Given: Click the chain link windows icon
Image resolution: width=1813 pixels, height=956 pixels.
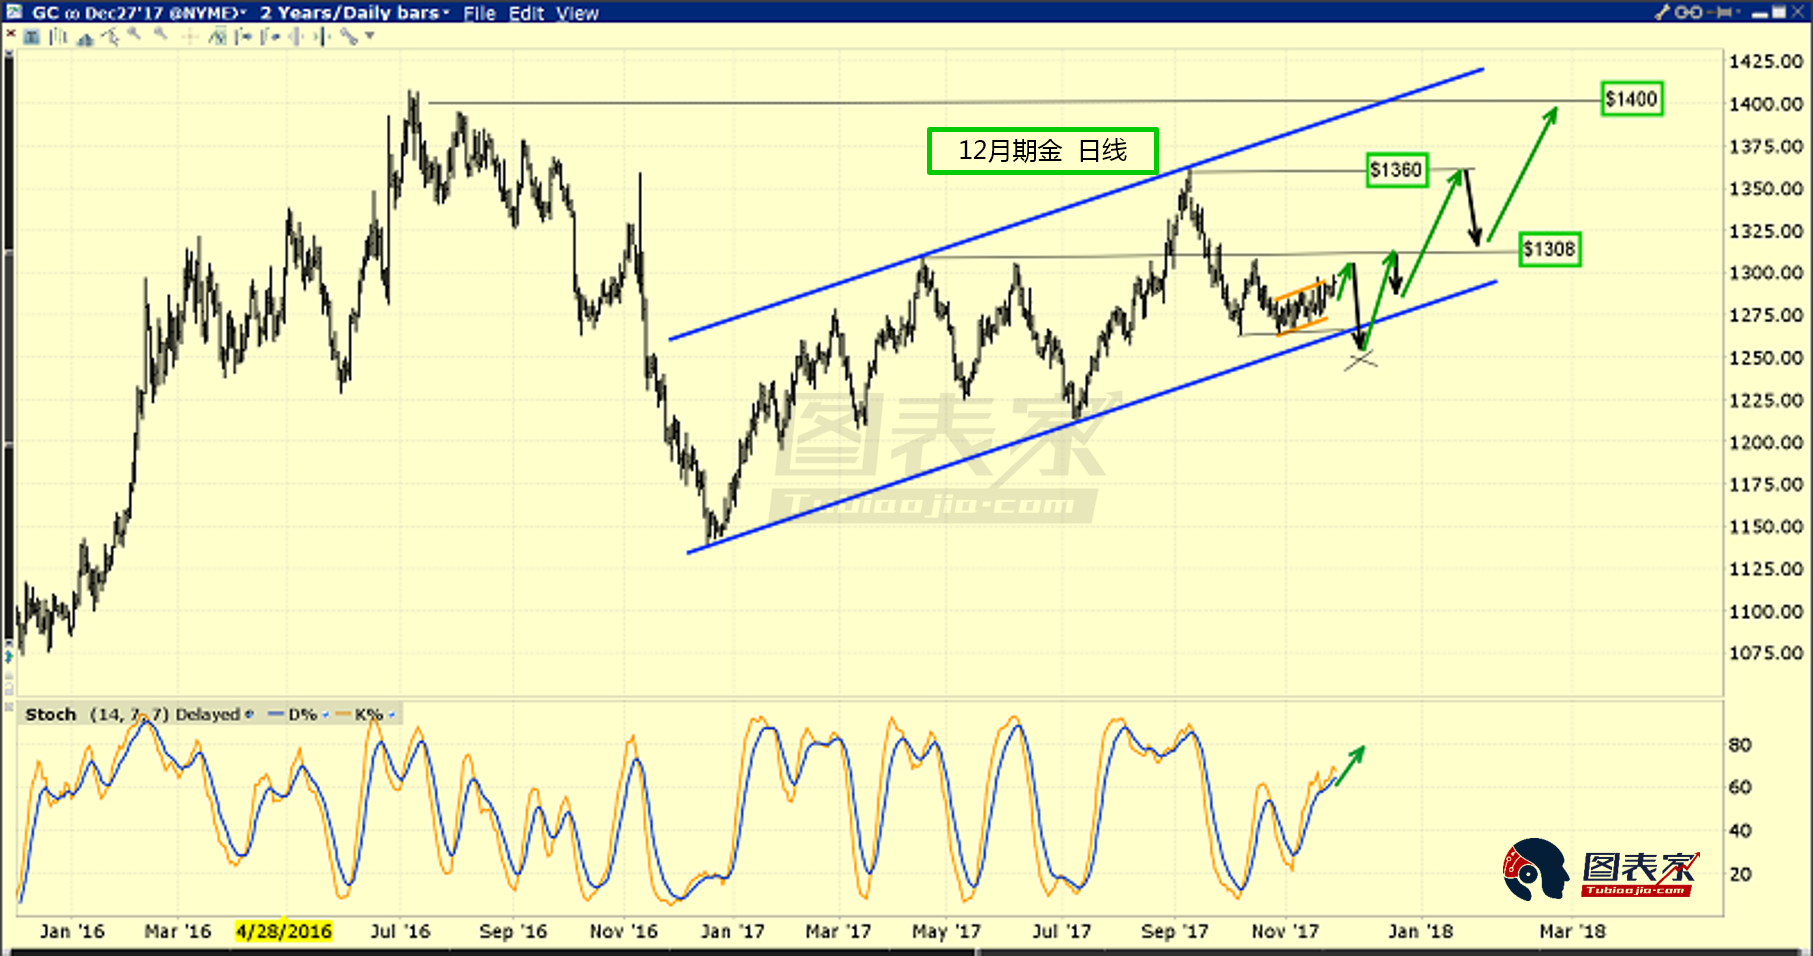Looking at the screenshot, I should tap(1688, 12).
